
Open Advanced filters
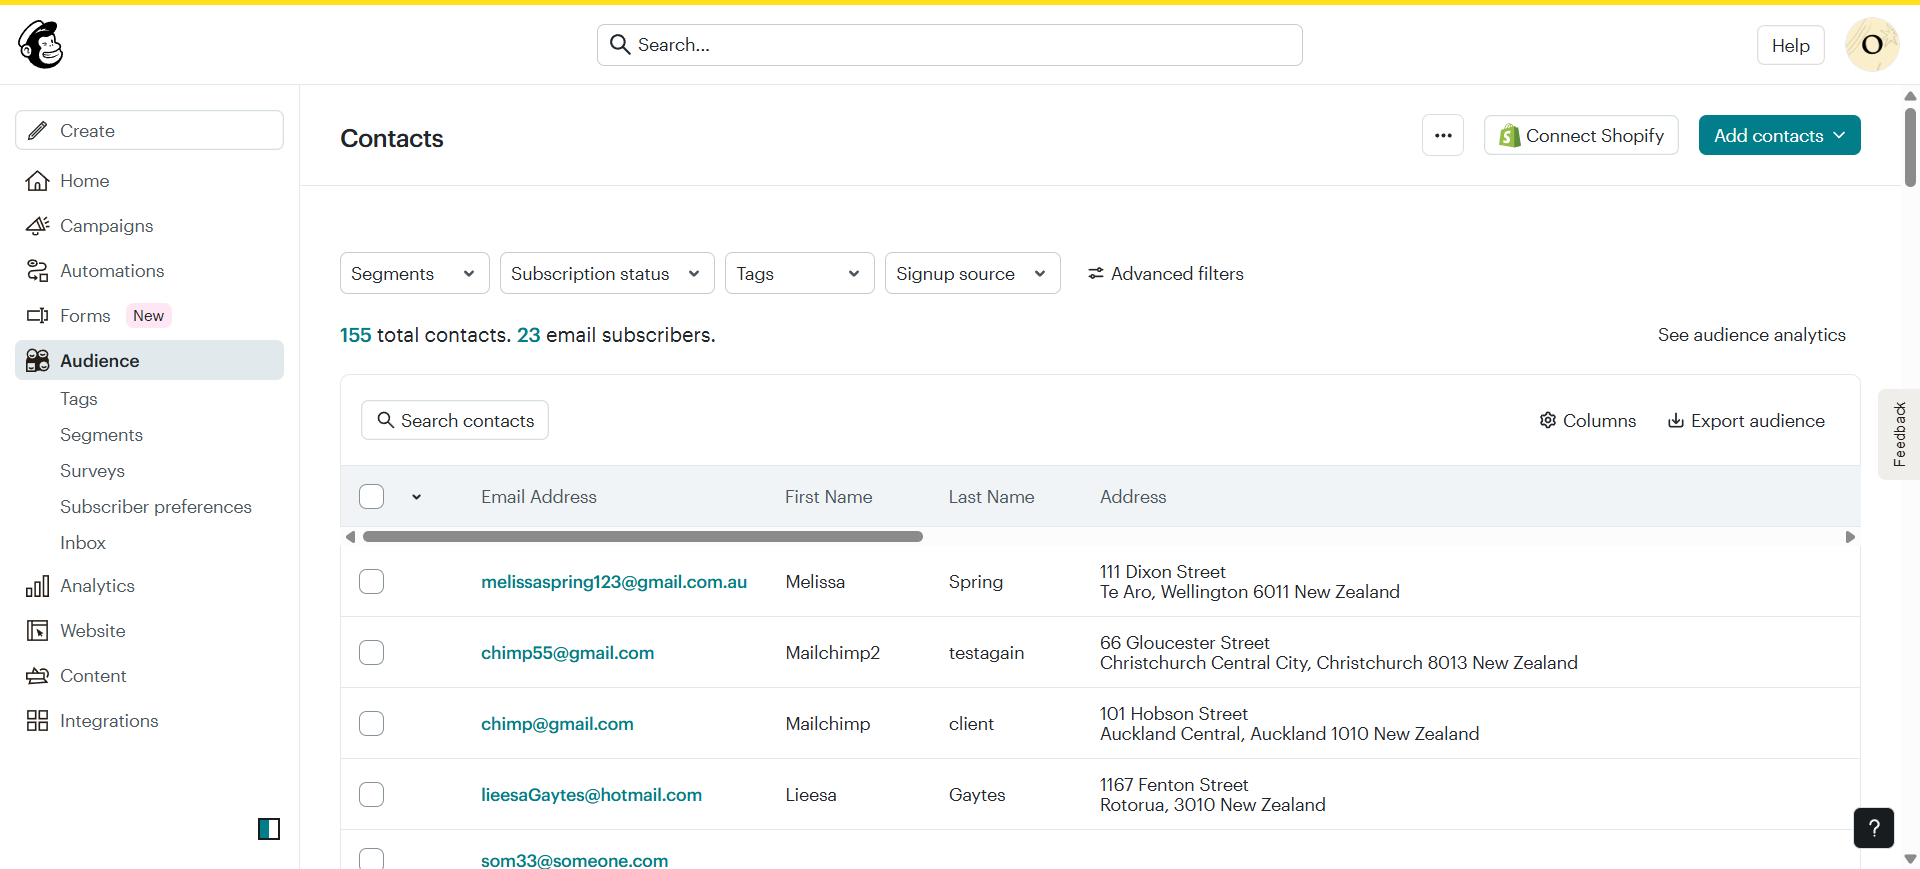[x=1166, y=274]
